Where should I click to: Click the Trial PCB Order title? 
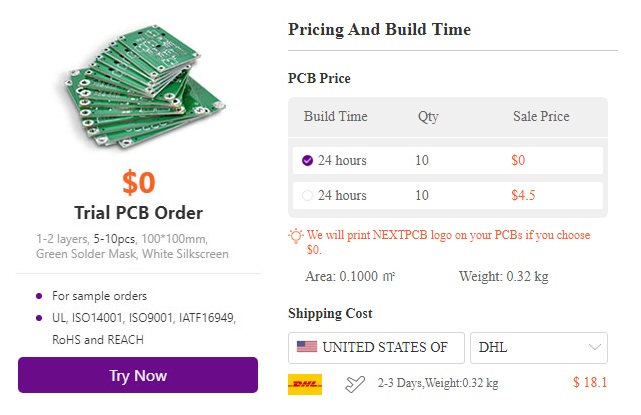point(138,212)
